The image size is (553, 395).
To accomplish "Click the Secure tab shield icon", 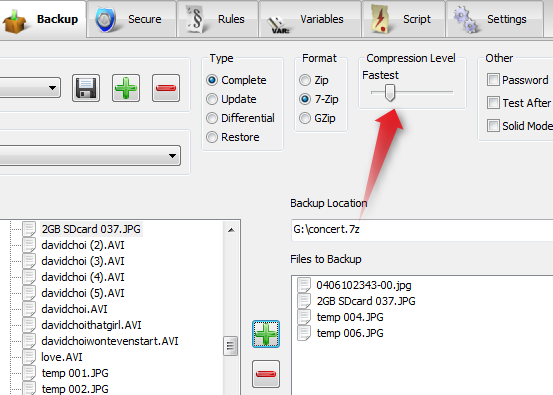I will [105, 20].
